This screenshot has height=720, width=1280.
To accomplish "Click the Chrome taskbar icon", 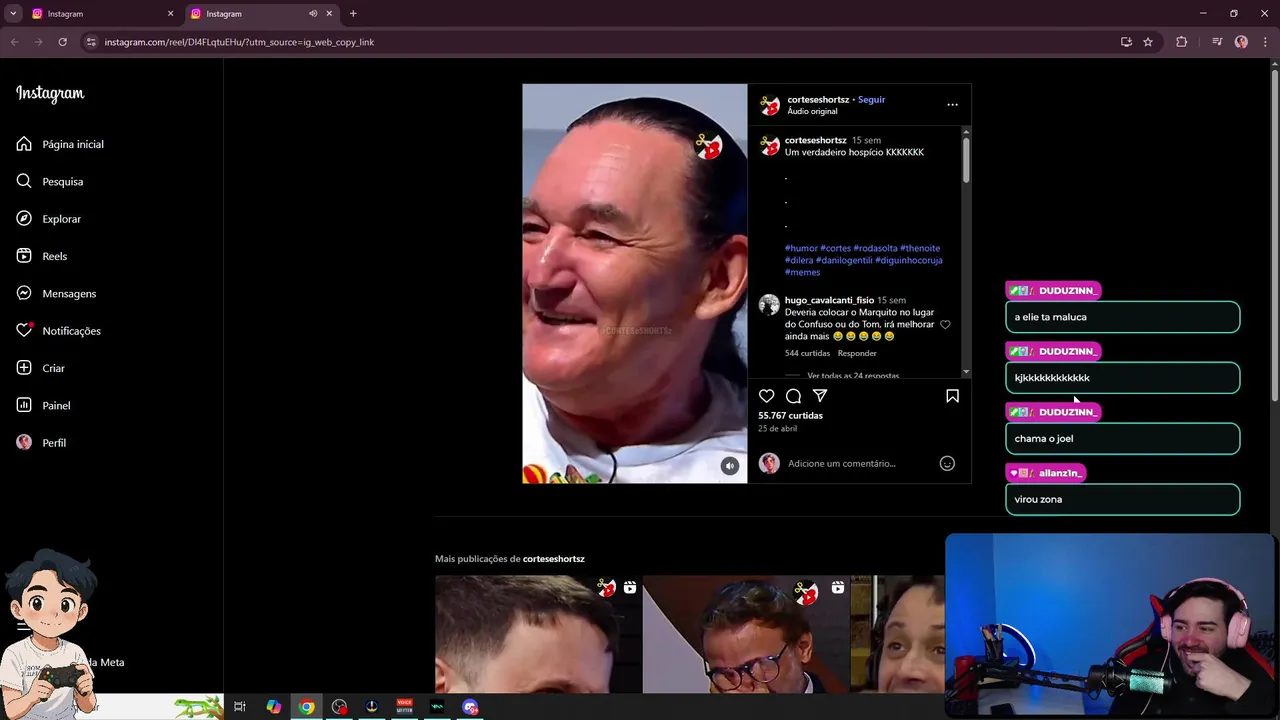I will click(x=306, y=707).
